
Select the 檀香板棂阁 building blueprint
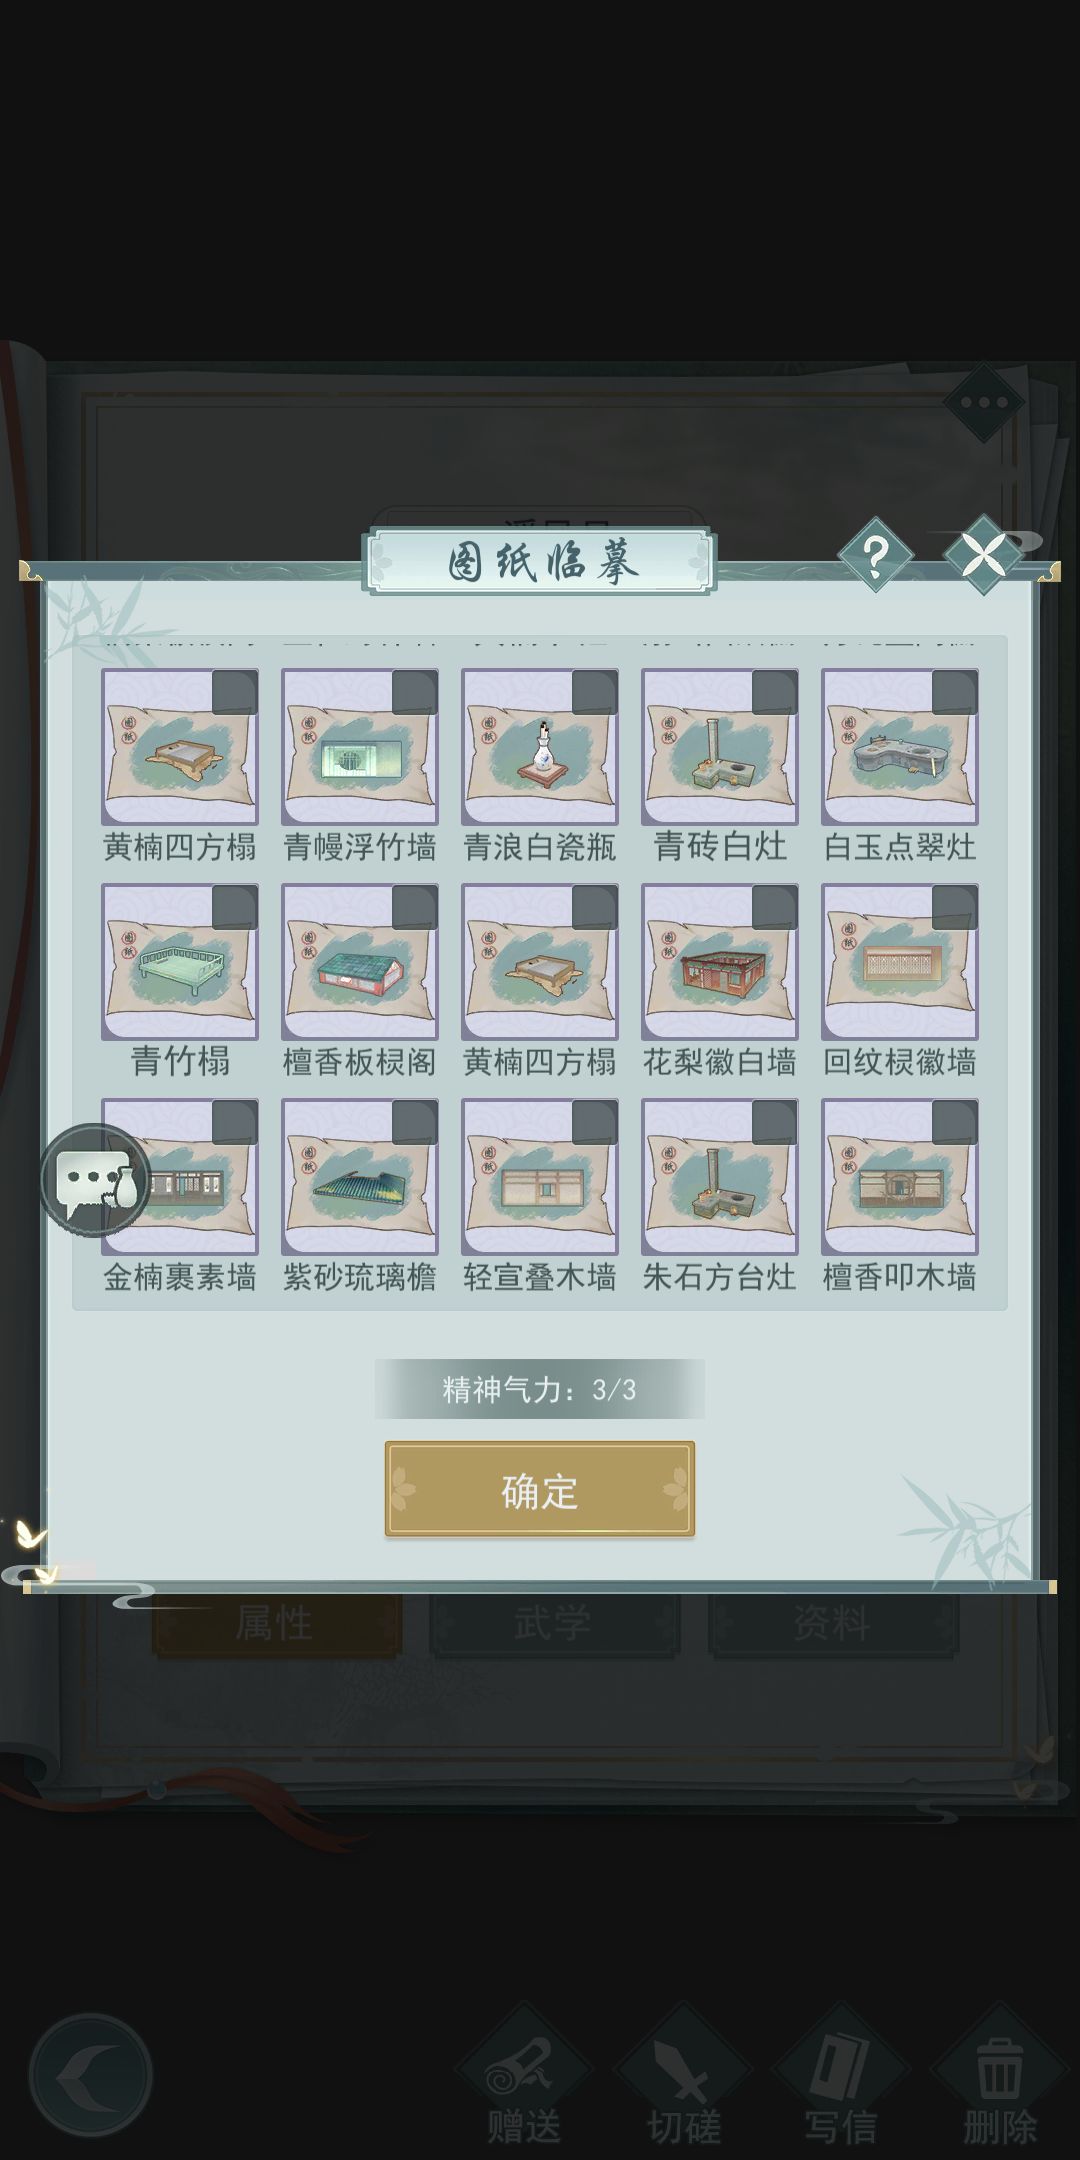point(360,962)
